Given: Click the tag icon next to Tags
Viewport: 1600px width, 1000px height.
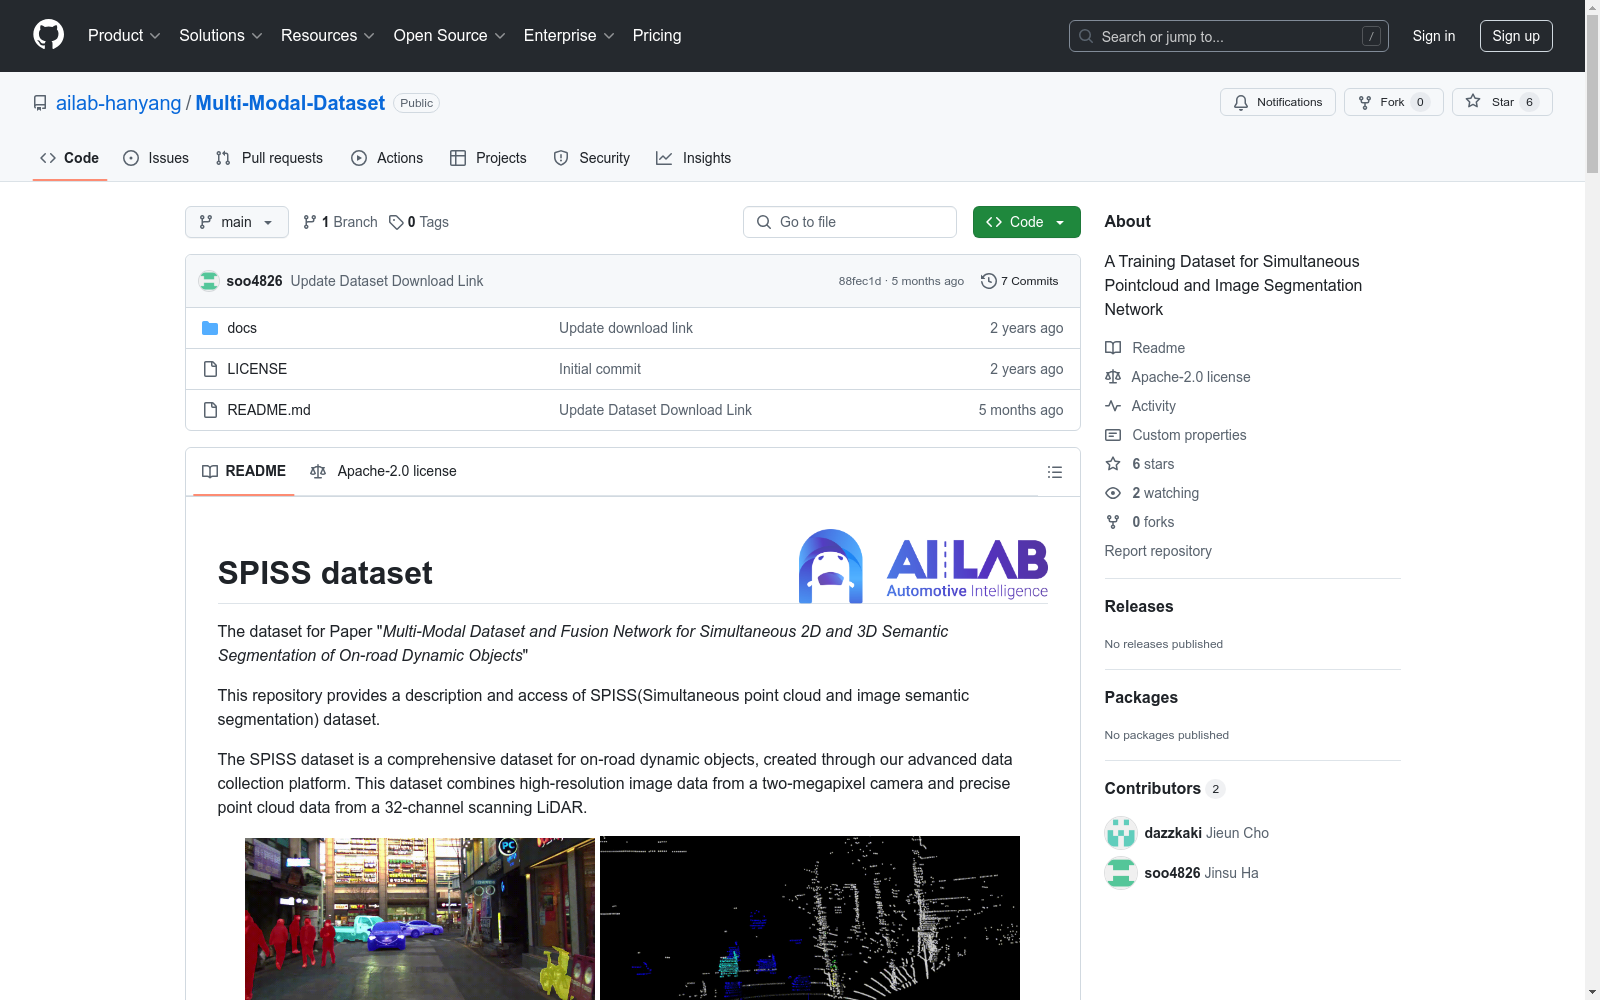Looking at the screenshot, I should (396, 222).
